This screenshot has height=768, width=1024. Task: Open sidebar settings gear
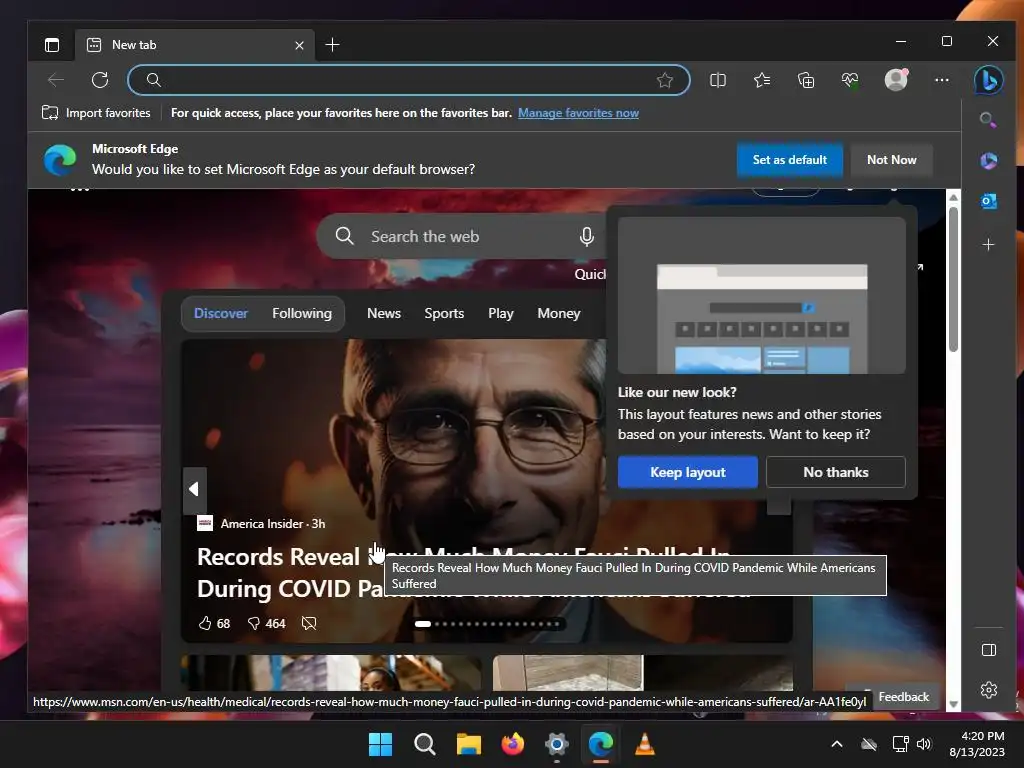989,690
